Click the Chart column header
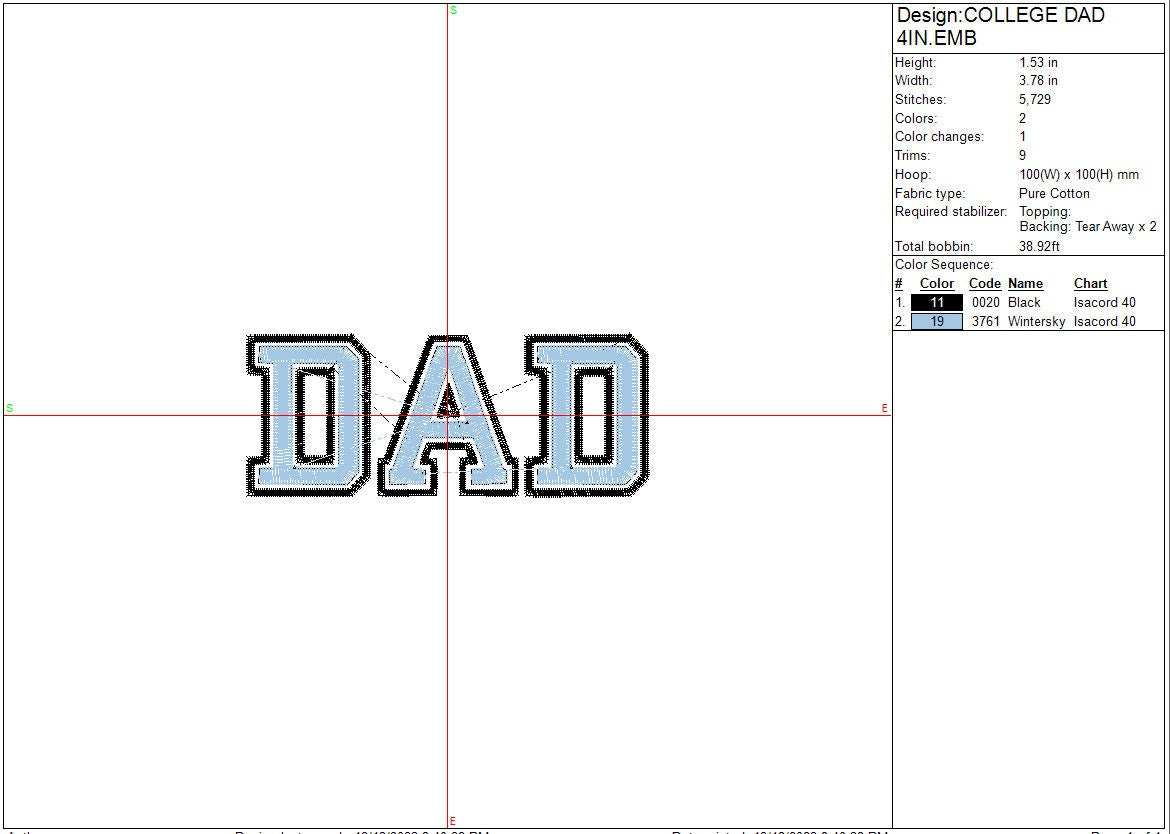This screenshot has width=1170, height=834. [x=1090, y=284]
